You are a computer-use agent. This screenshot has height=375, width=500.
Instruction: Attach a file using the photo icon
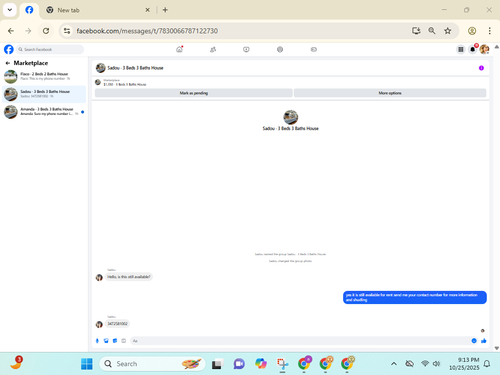[x=106, y=341]
